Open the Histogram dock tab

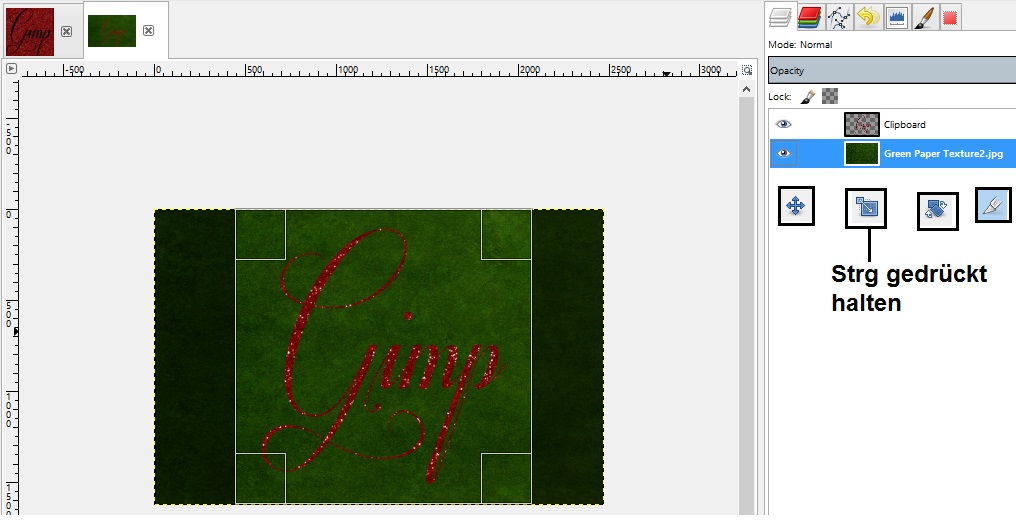click(897, 17)
